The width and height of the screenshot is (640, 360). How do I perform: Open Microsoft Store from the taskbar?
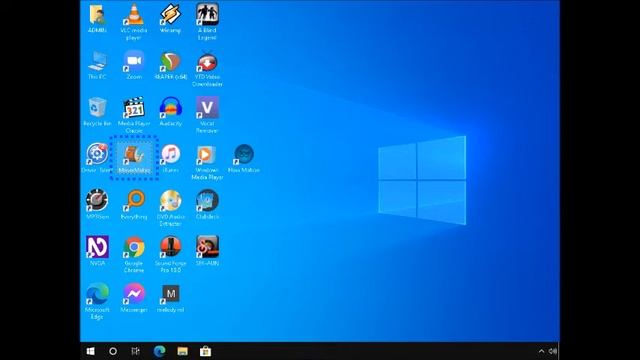pyautogui.click(x=205, y=351)
